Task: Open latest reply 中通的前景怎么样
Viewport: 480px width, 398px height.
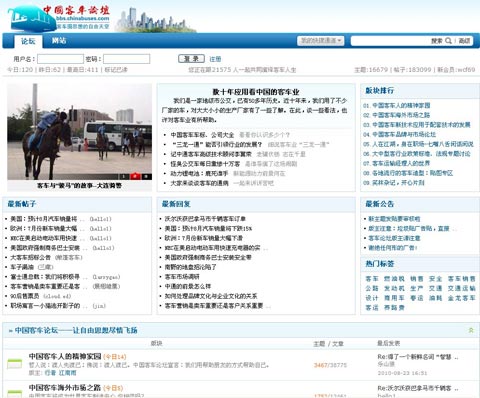Action: pos(188,287)
